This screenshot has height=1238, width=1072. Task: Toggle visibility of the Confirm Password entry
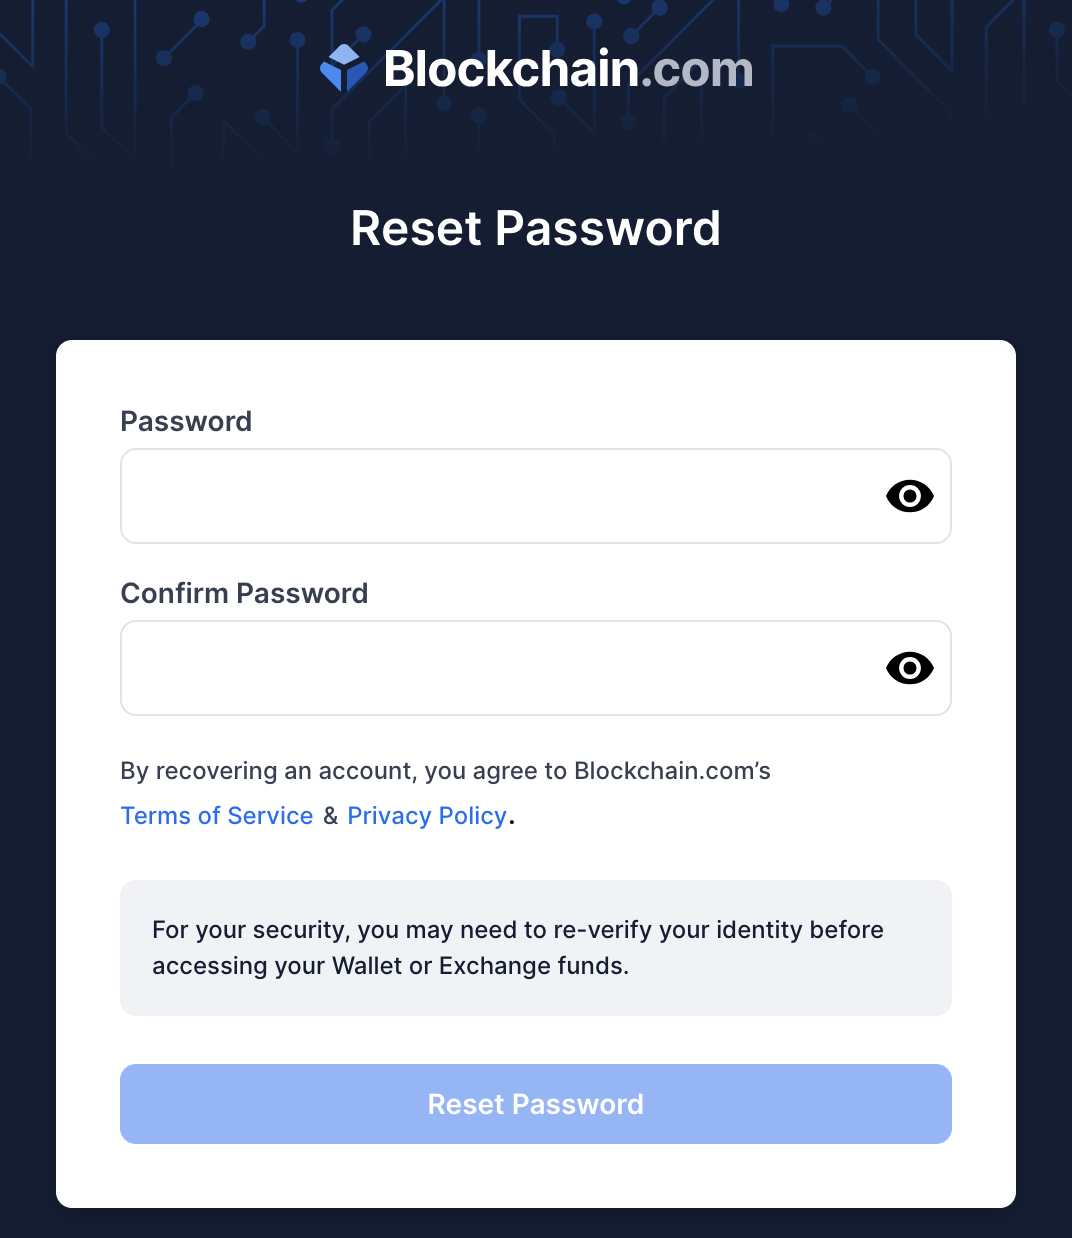click(x=909, y=668)
